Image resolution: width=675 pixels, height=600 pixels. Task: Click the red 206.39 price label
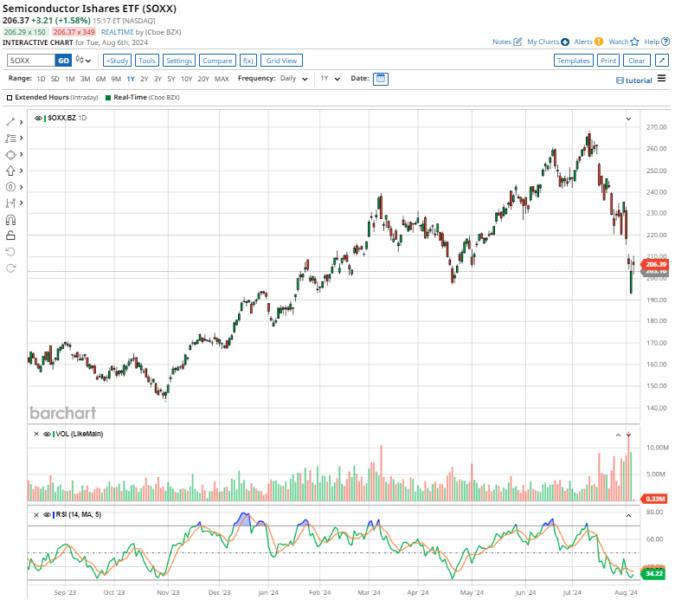pyautogui.click(x=655, y=264)
